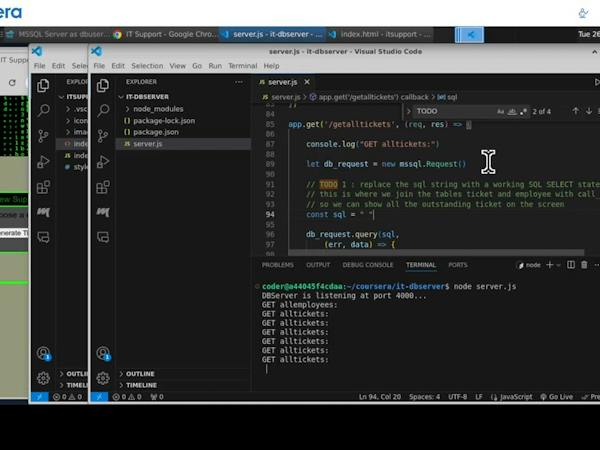This screenshot has width=600, height=450.
Task: Select server.js in the Explorer tree
Action: [x=148, y=144]
